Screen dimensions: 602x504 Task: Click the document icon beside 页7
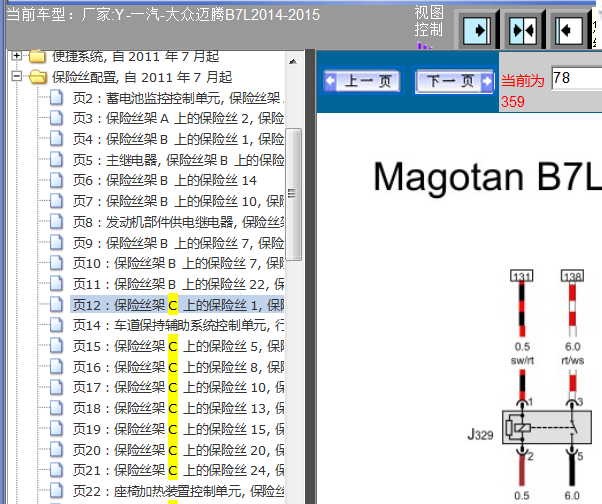tap(56, 200)
